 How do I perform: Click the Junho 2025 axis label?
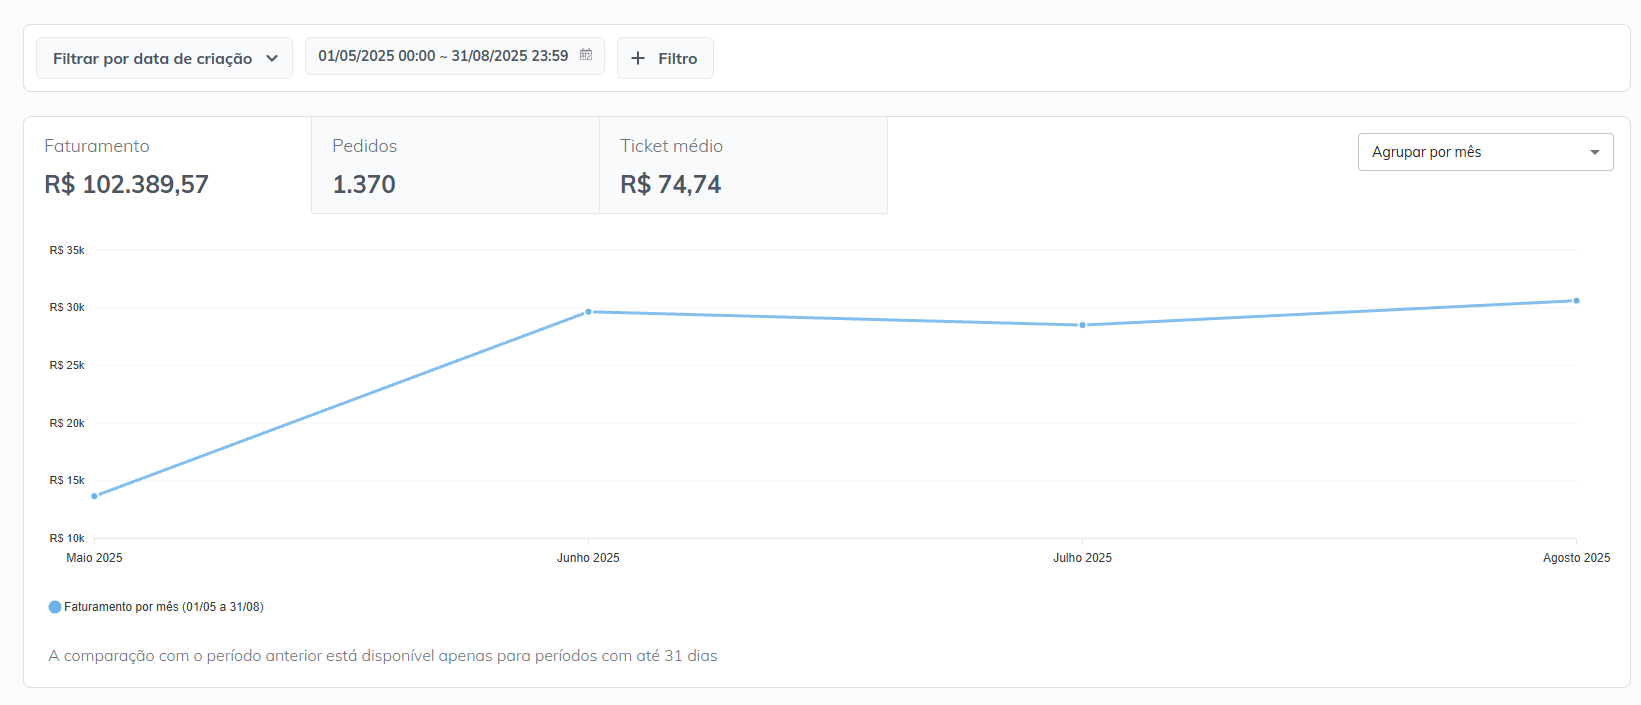588,558
